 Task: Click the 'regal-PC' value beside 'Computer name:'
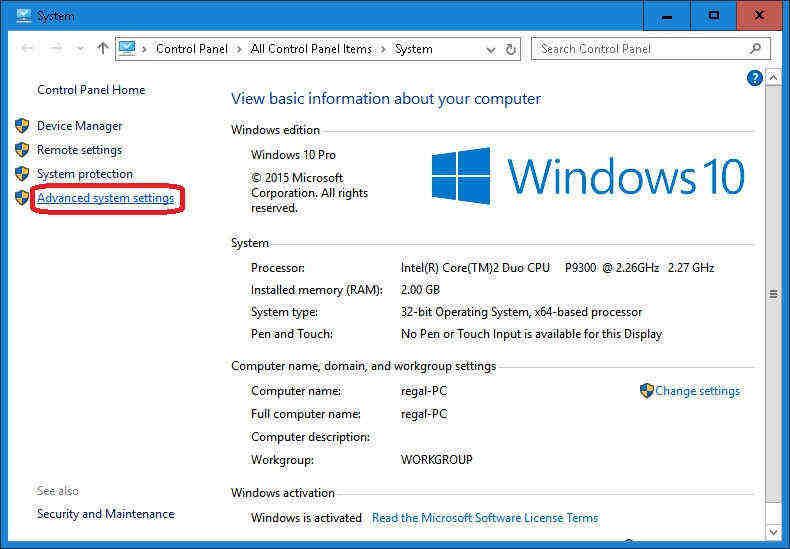424,391
